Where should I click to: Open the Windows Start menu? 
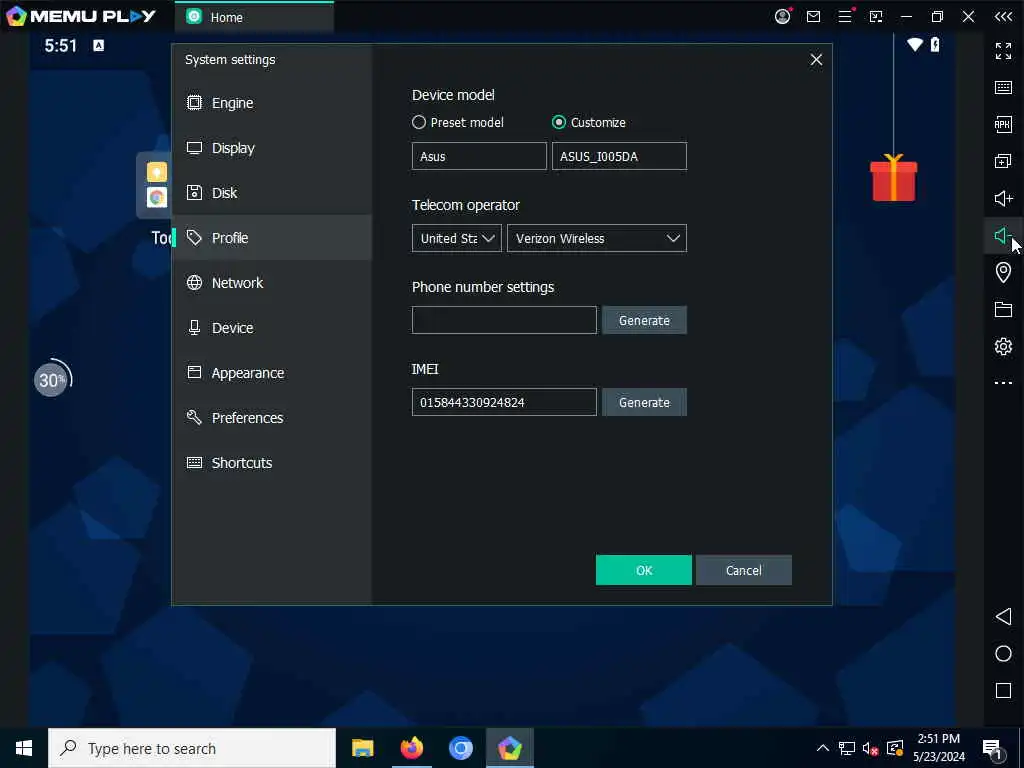pos(24,748)
